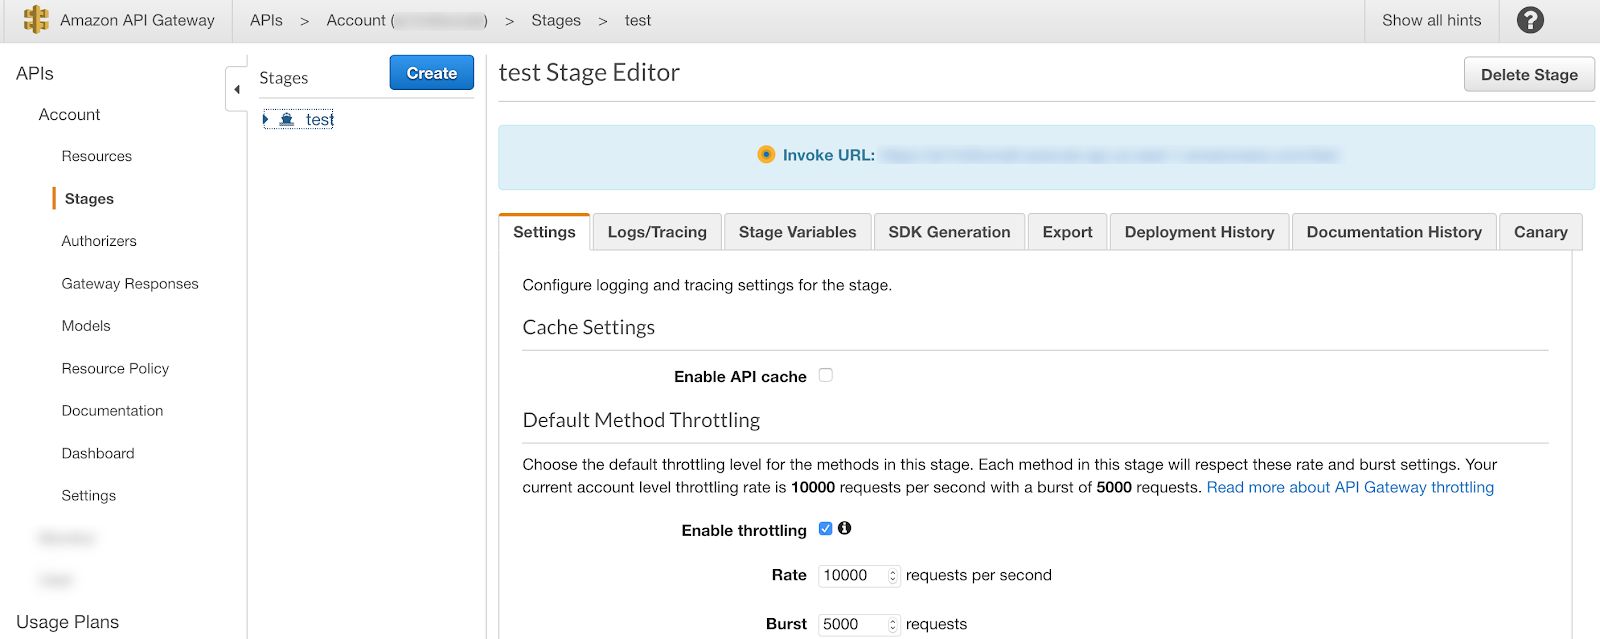Open Documentation in the sidebar

[112, 411]
